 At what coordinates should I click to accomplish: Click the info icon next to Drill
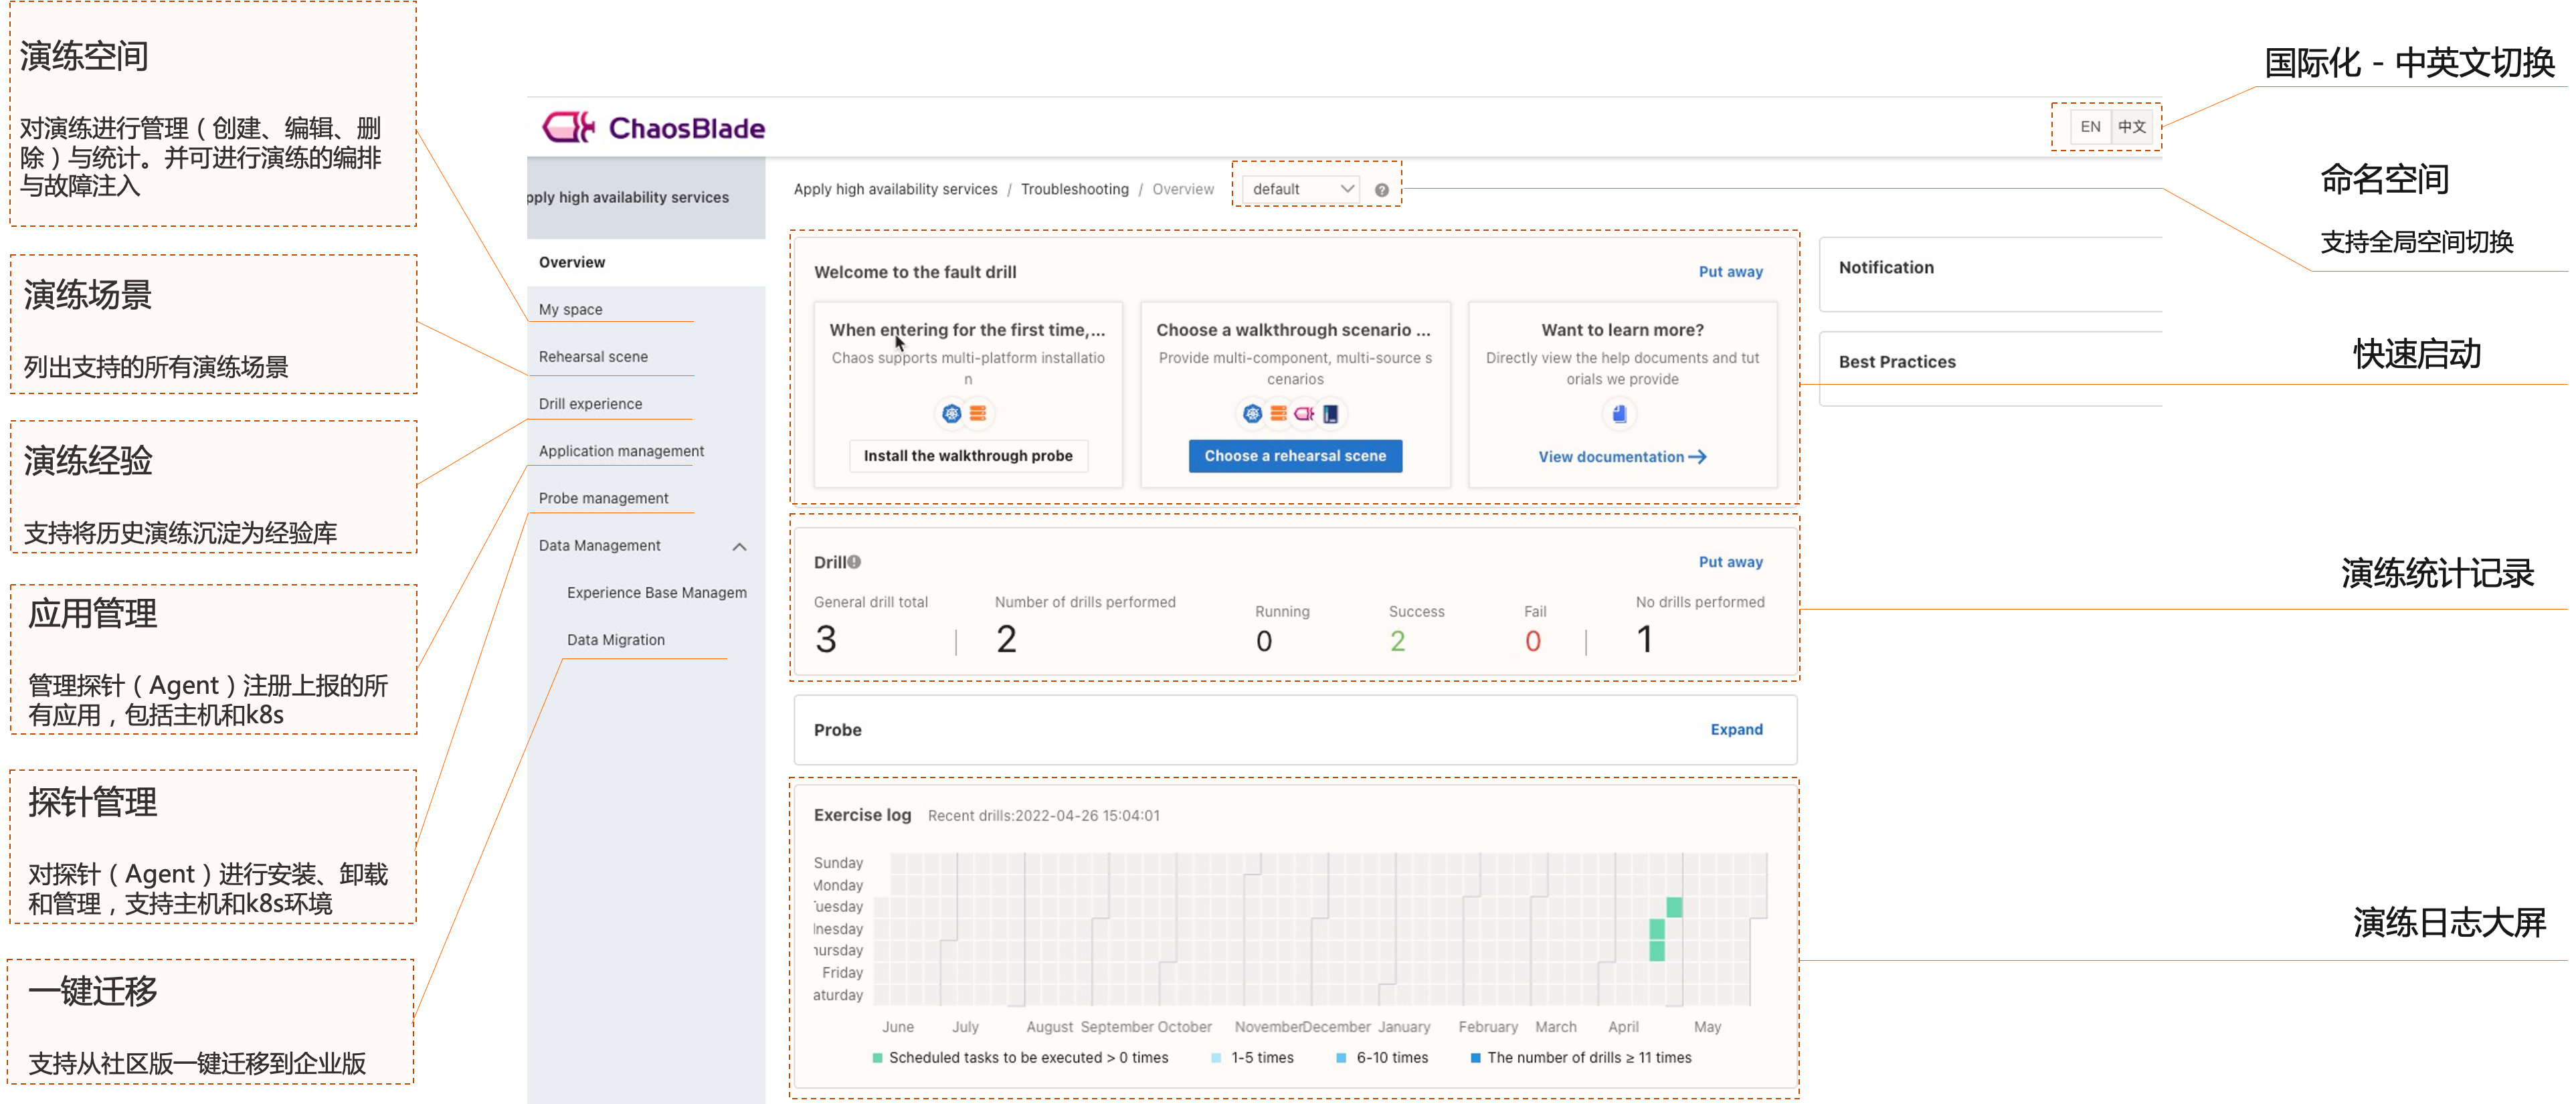point(854,562)
